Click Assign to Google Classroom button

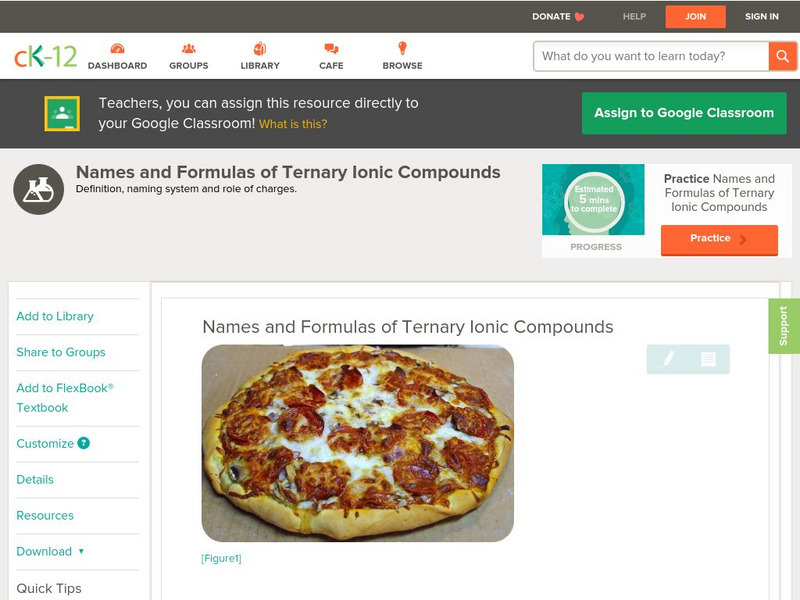(684, 113)
